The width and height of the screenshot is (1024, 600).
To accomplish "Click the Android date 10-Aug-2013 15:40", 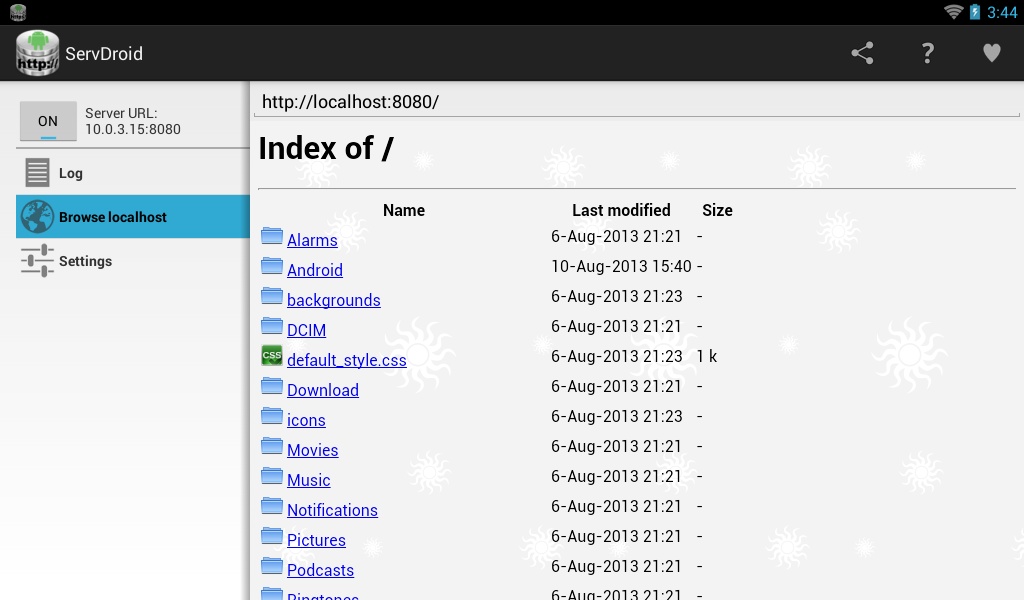I will 621,266.
